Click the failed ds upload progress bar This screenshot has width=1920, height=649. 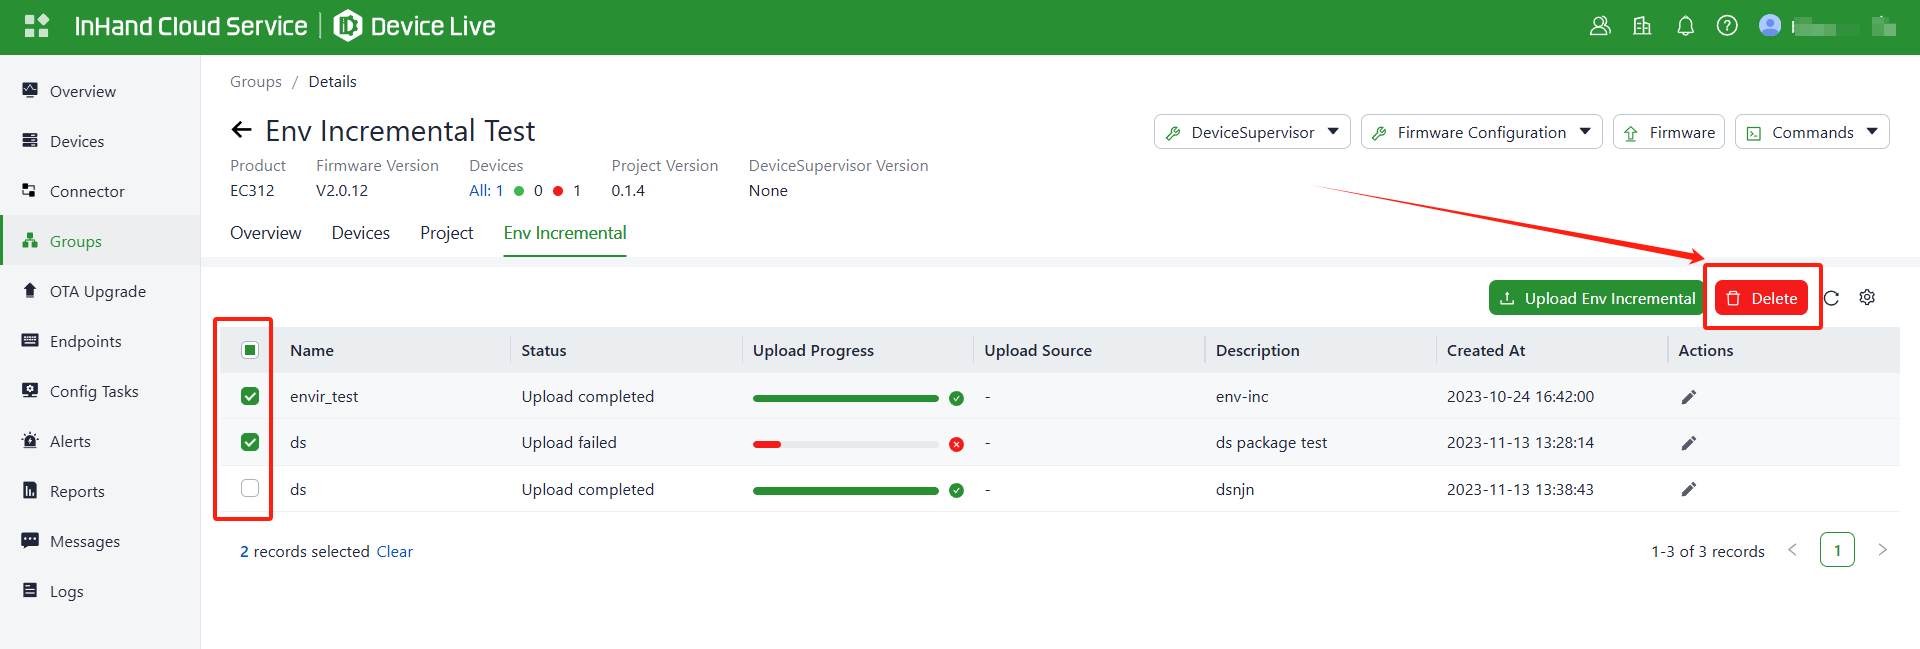(845, 444)
